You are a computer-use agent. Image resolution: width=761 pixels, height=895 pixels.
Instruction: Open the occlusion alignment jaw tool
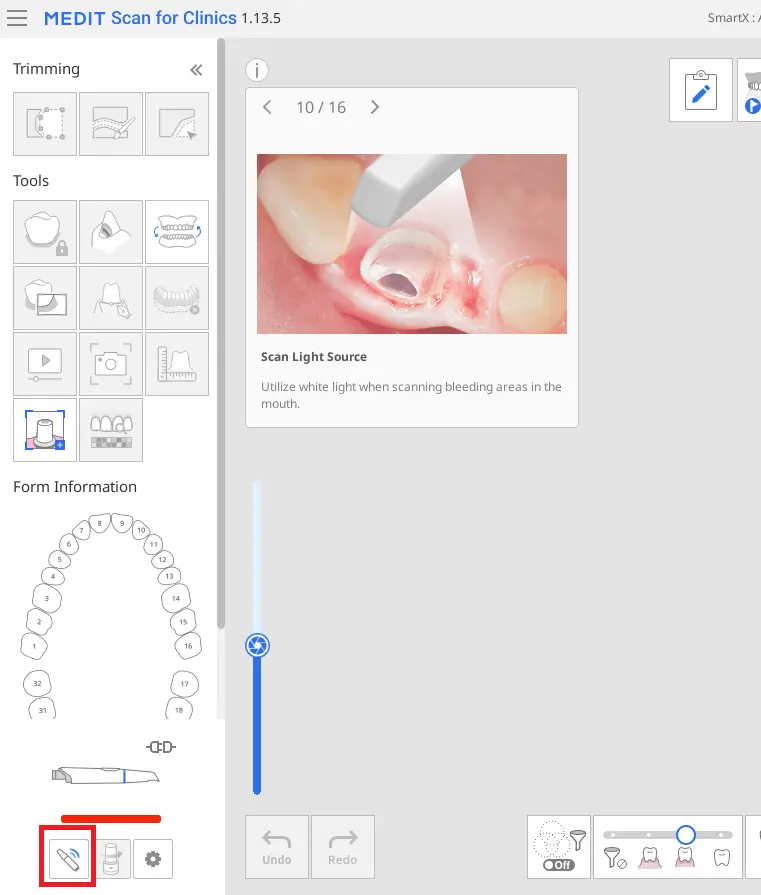[177, 231]
